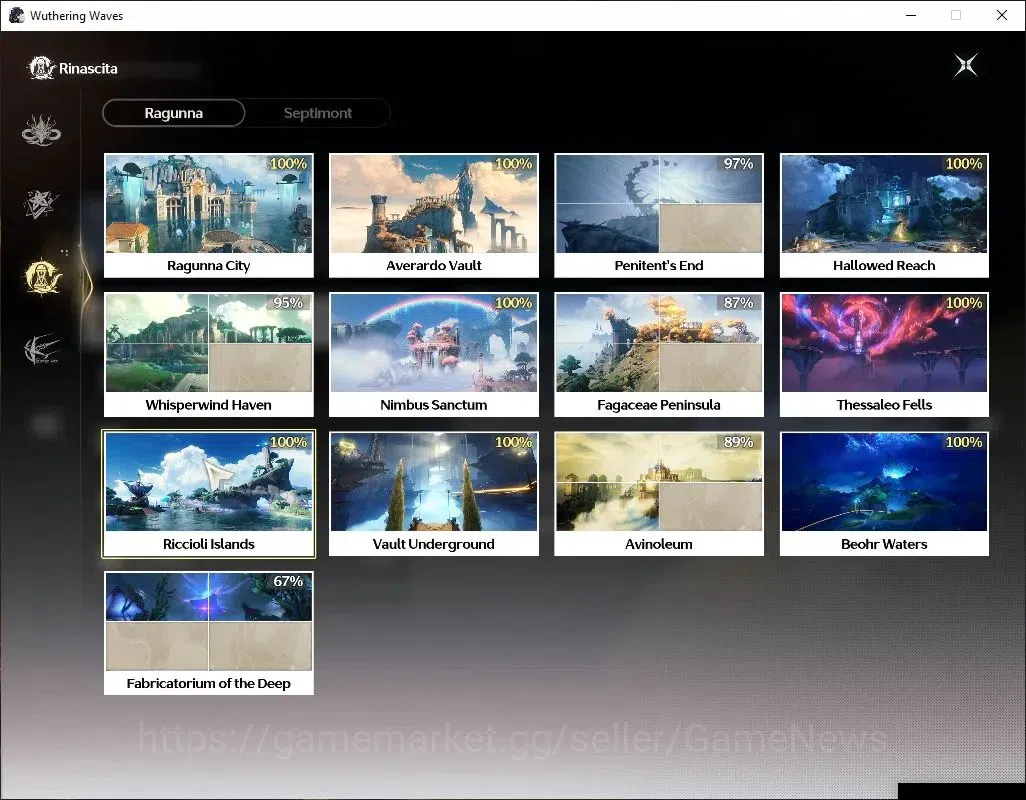Image resolution: width=1026 pixels, height=800 pixels.
Task: Switch to the Ragunna tab
Action: click(x=173, y=113)
